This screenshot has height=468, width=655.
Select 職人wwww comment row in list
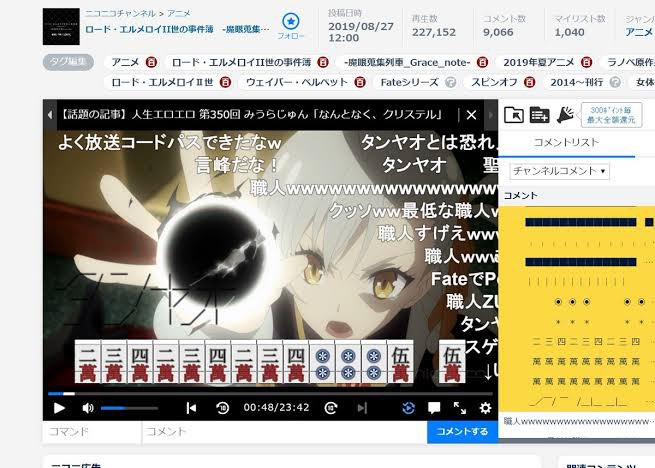click(x=578, y=421)
